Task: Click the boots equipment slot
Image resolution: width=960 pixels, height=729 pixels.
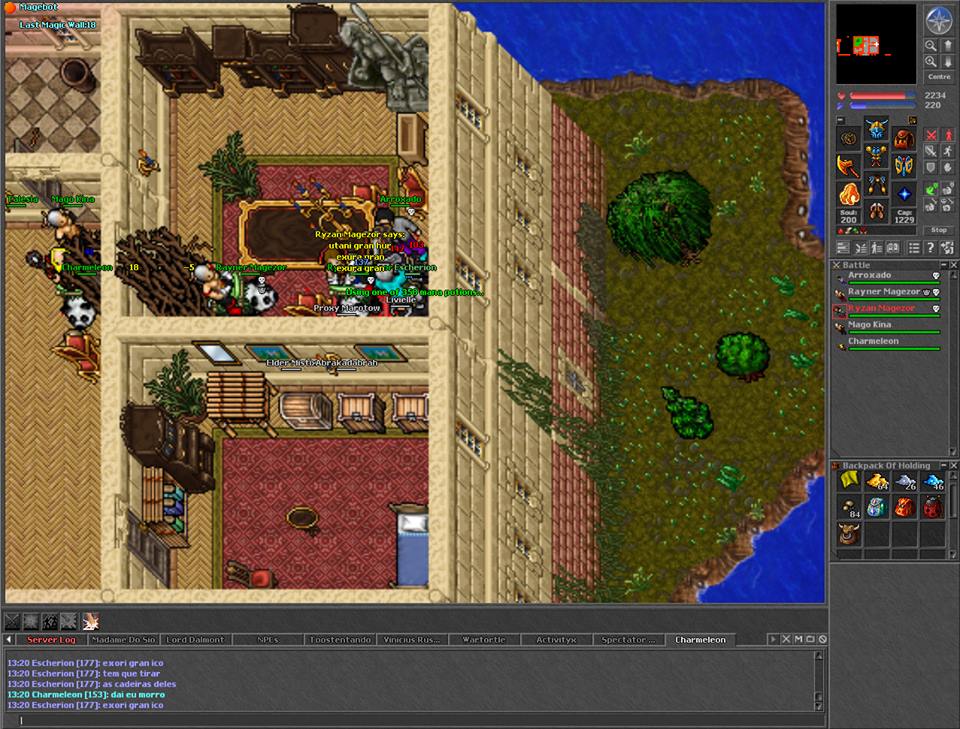Action: [x=876, y=211]
